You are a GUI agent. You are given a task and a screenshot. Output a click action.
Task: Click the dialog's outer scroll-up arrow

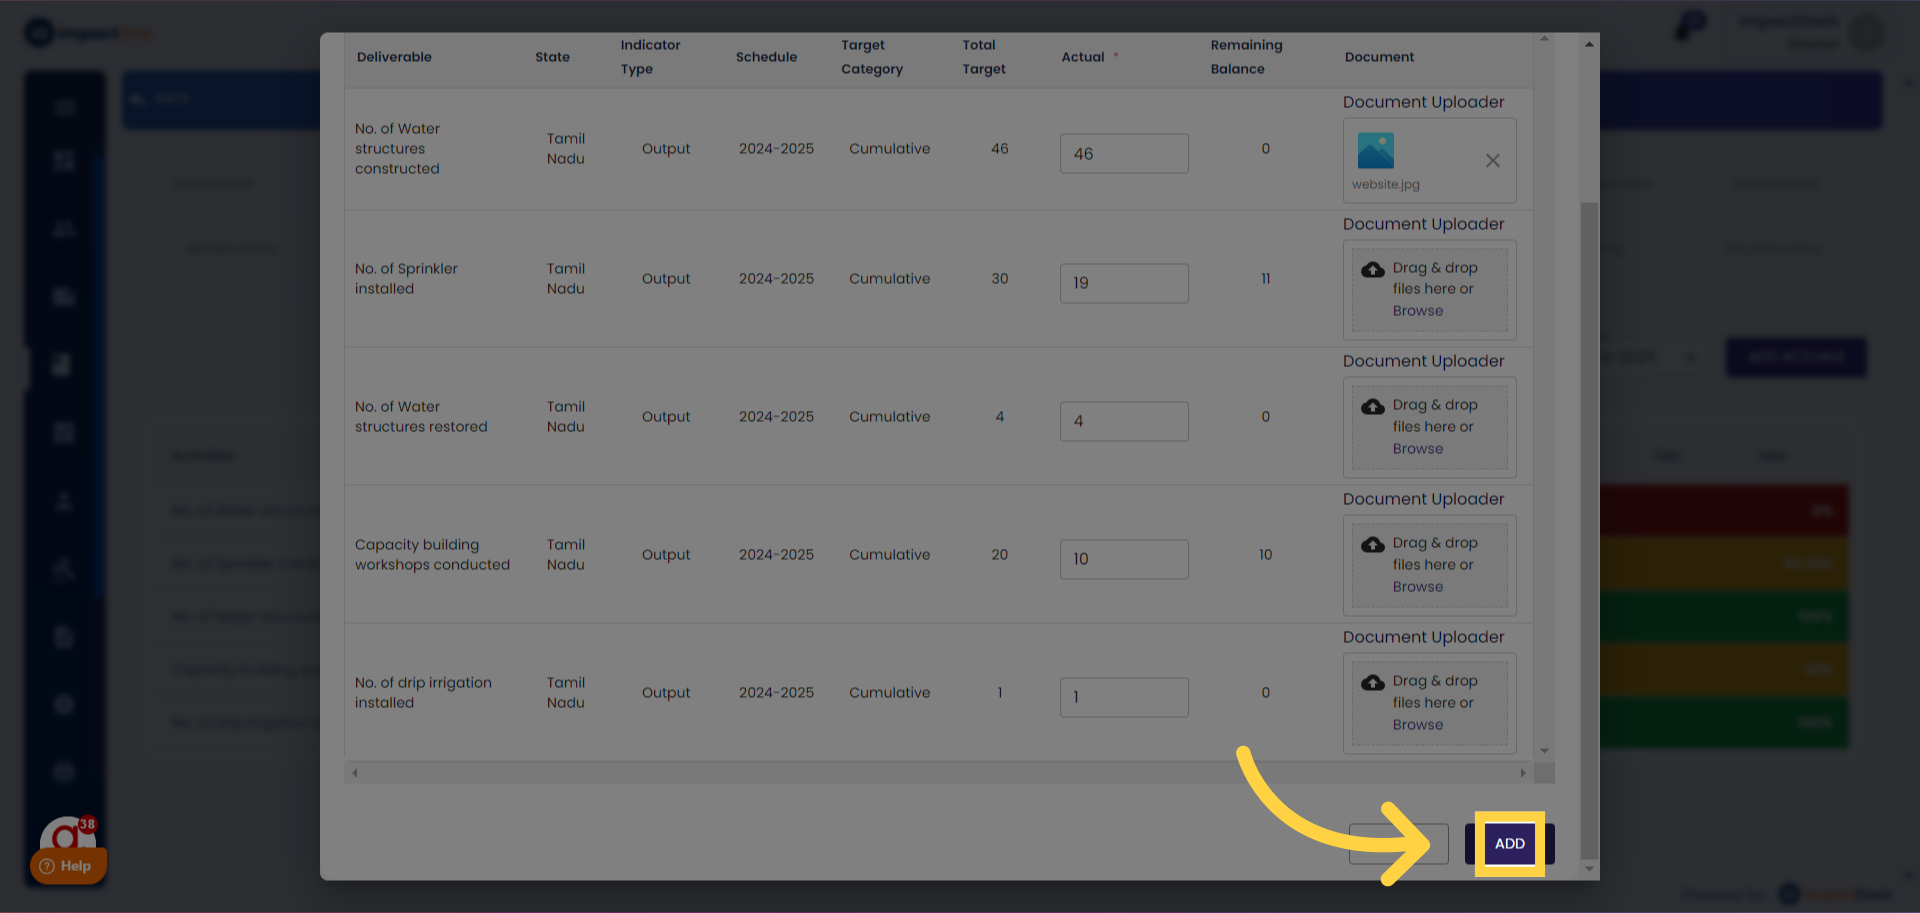(x=1589, y=44)
